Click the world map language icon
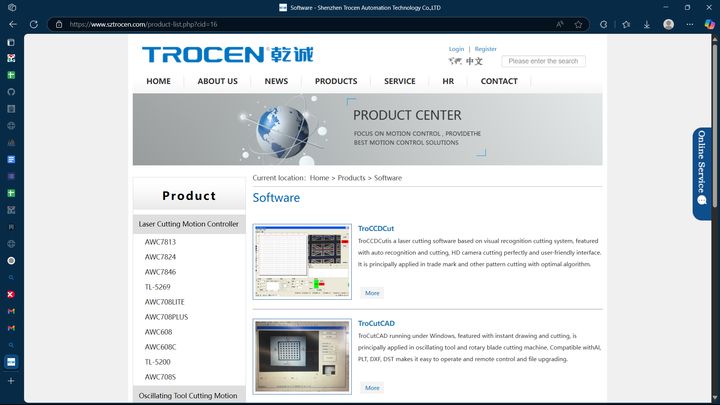Viewport: 720px width, 405px height. (x=455, y=61)
